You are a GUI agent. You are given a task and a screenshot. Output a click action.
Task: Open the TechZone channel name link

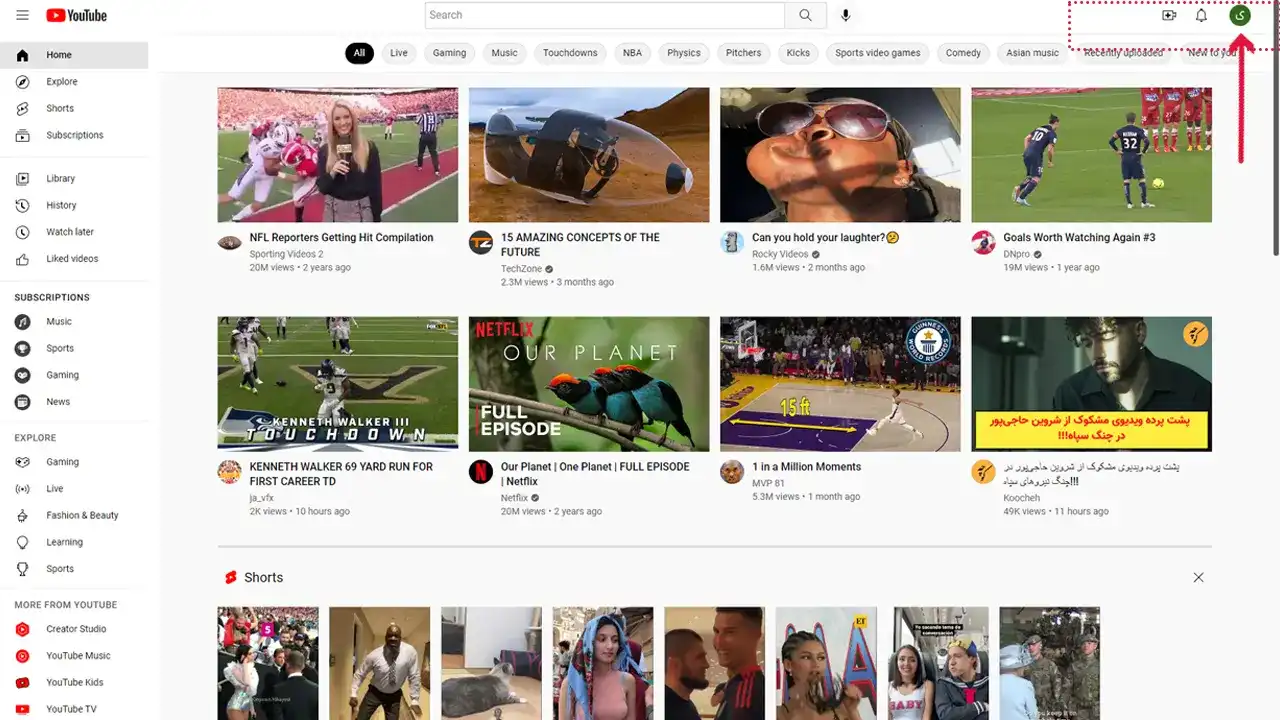521,269
